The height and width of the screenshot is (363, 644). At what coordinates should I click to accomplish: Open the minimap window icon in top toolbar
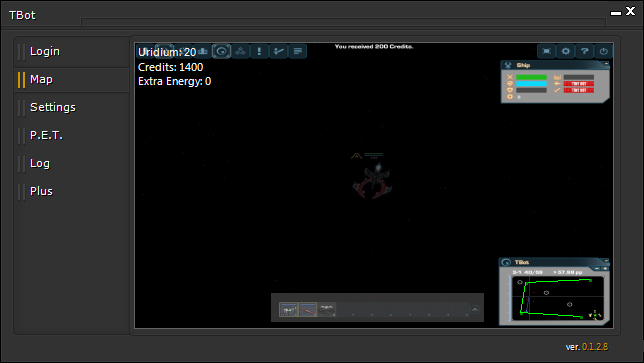221,51
